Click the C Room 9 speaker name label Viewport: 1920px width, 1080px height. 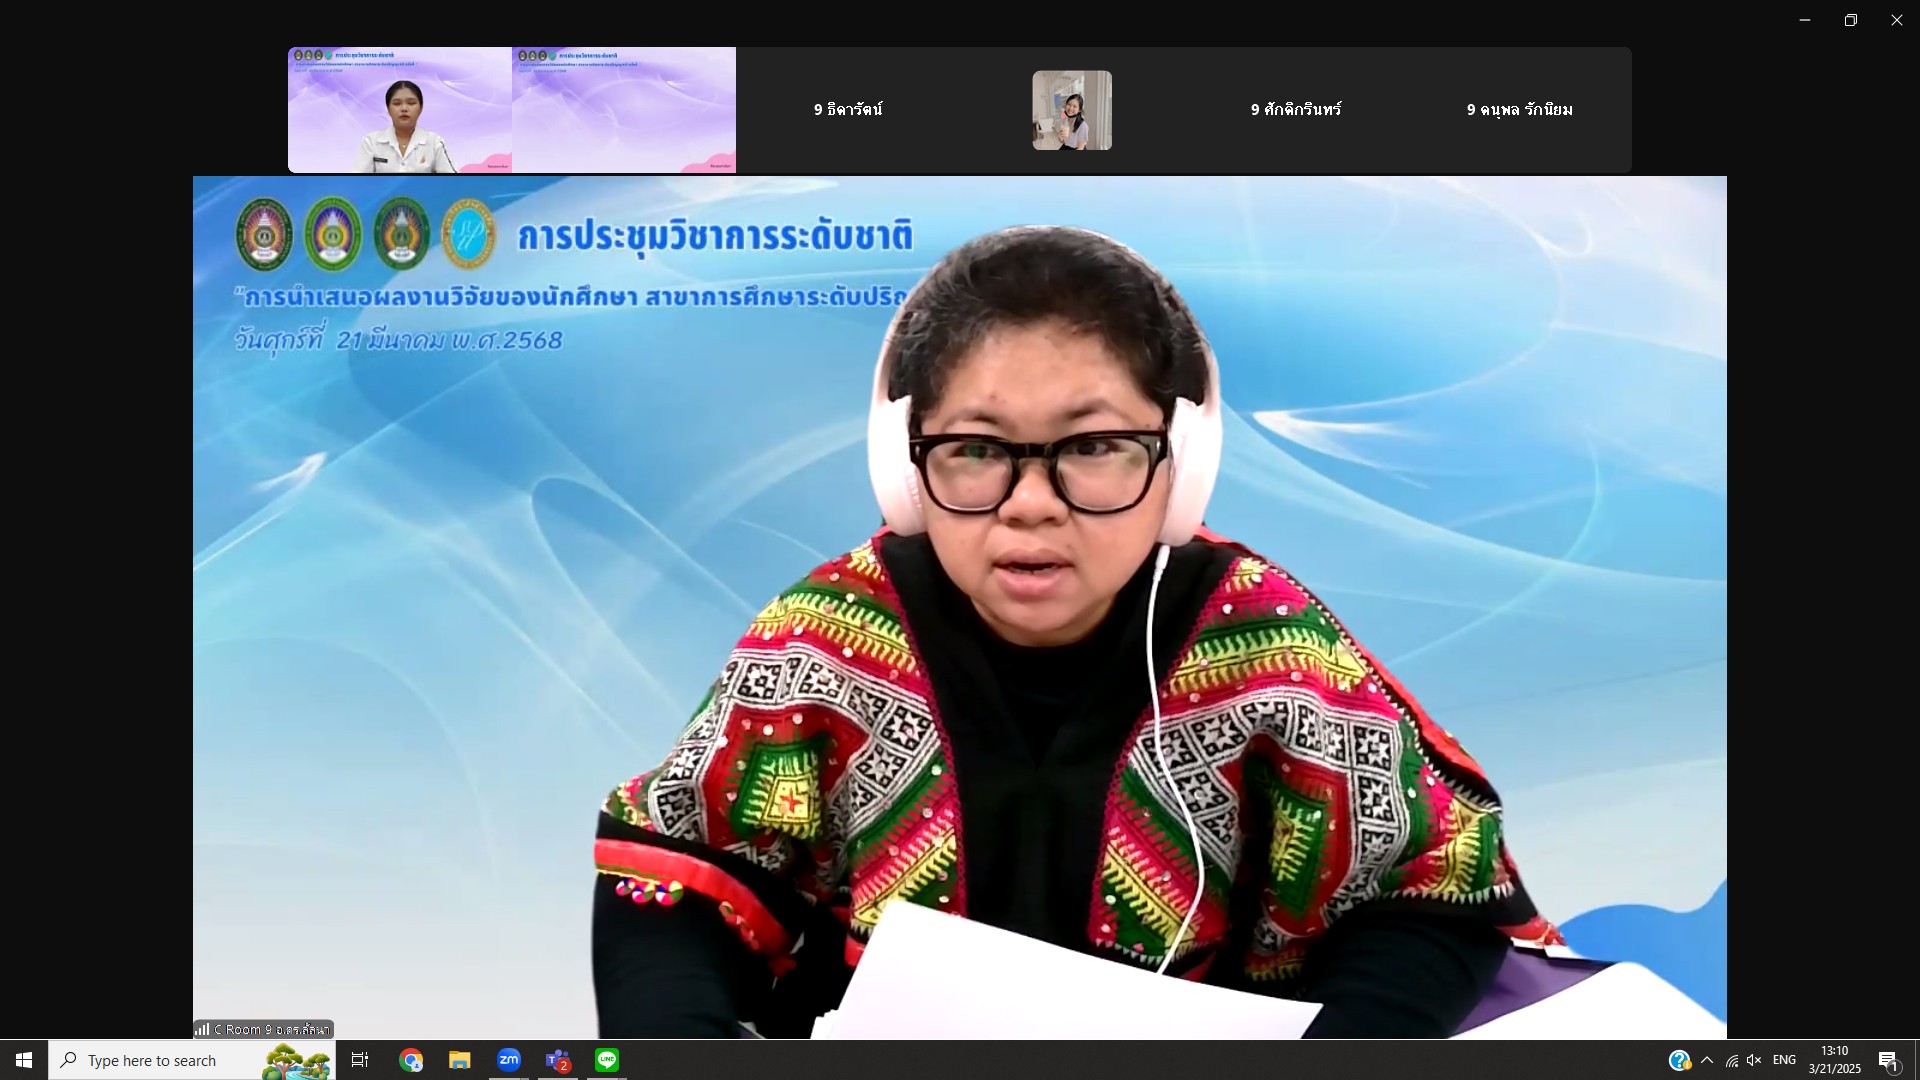[x=263, y=1029]
